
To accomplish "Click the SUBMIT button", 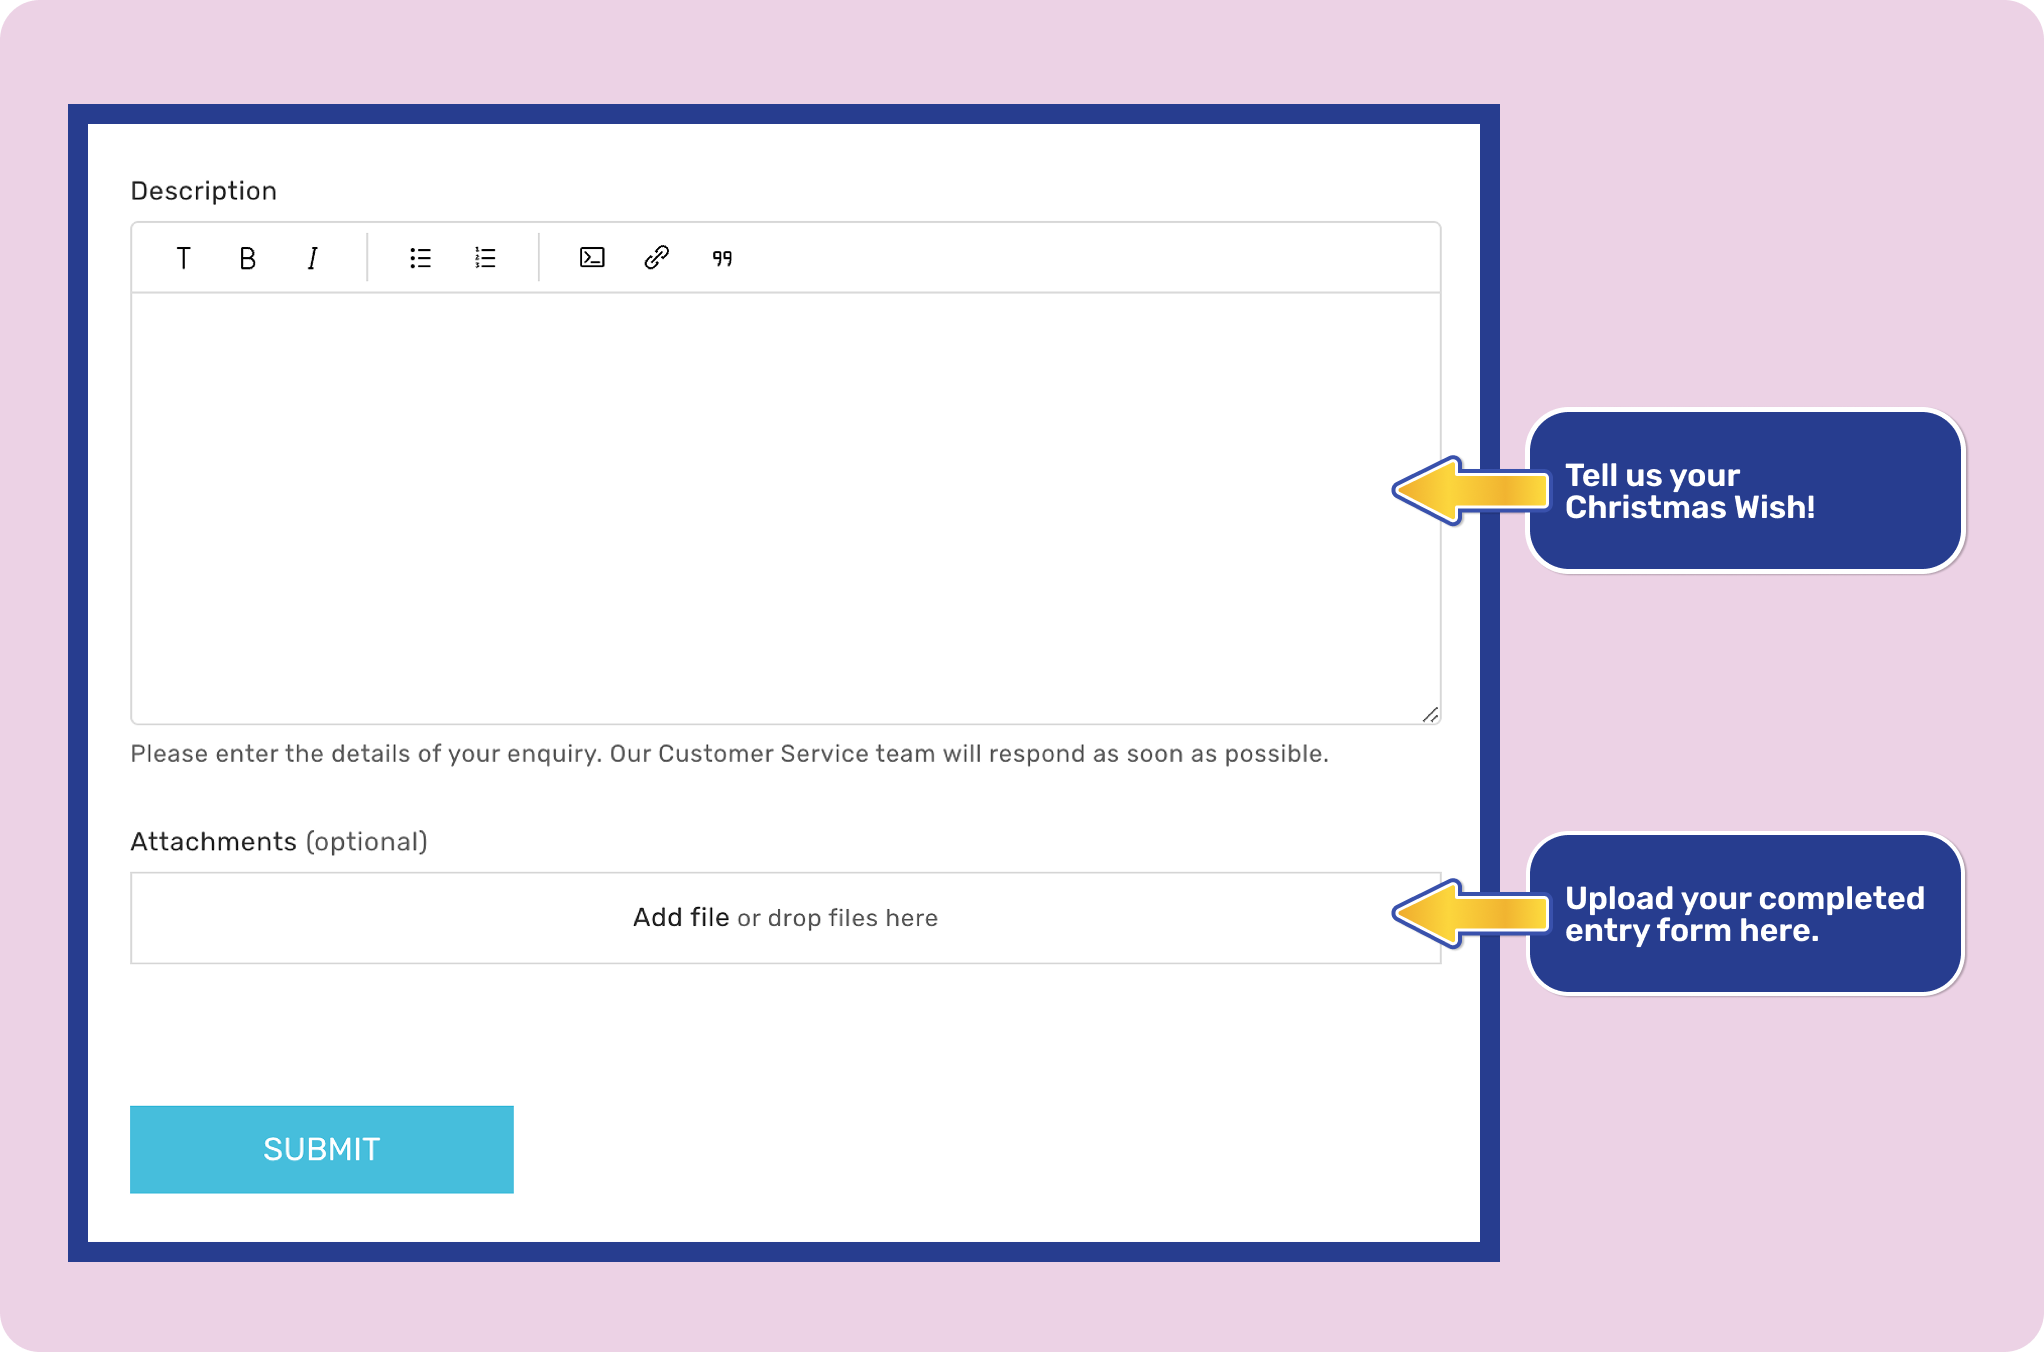I will point(321,1149).
